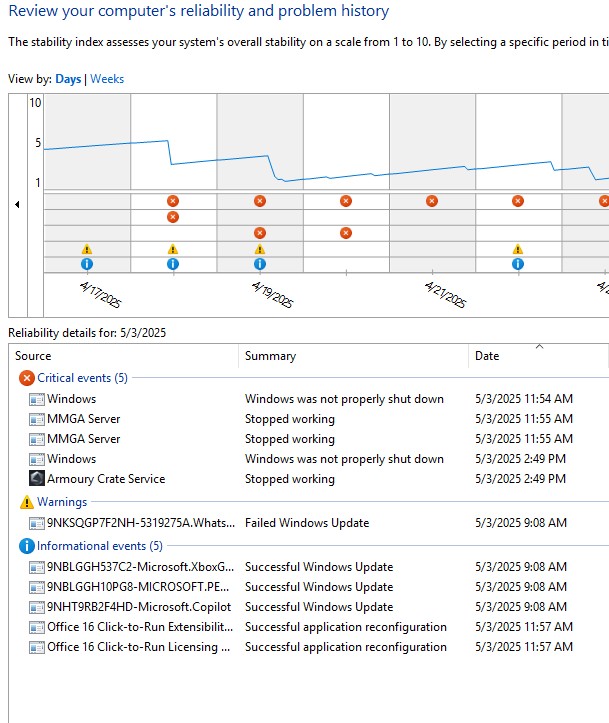Image resolution: width=609 pixels, height=723 pixels.
Task: Click the stability index line graph area above 4/21/2025
Action: (x=432, y=142)
